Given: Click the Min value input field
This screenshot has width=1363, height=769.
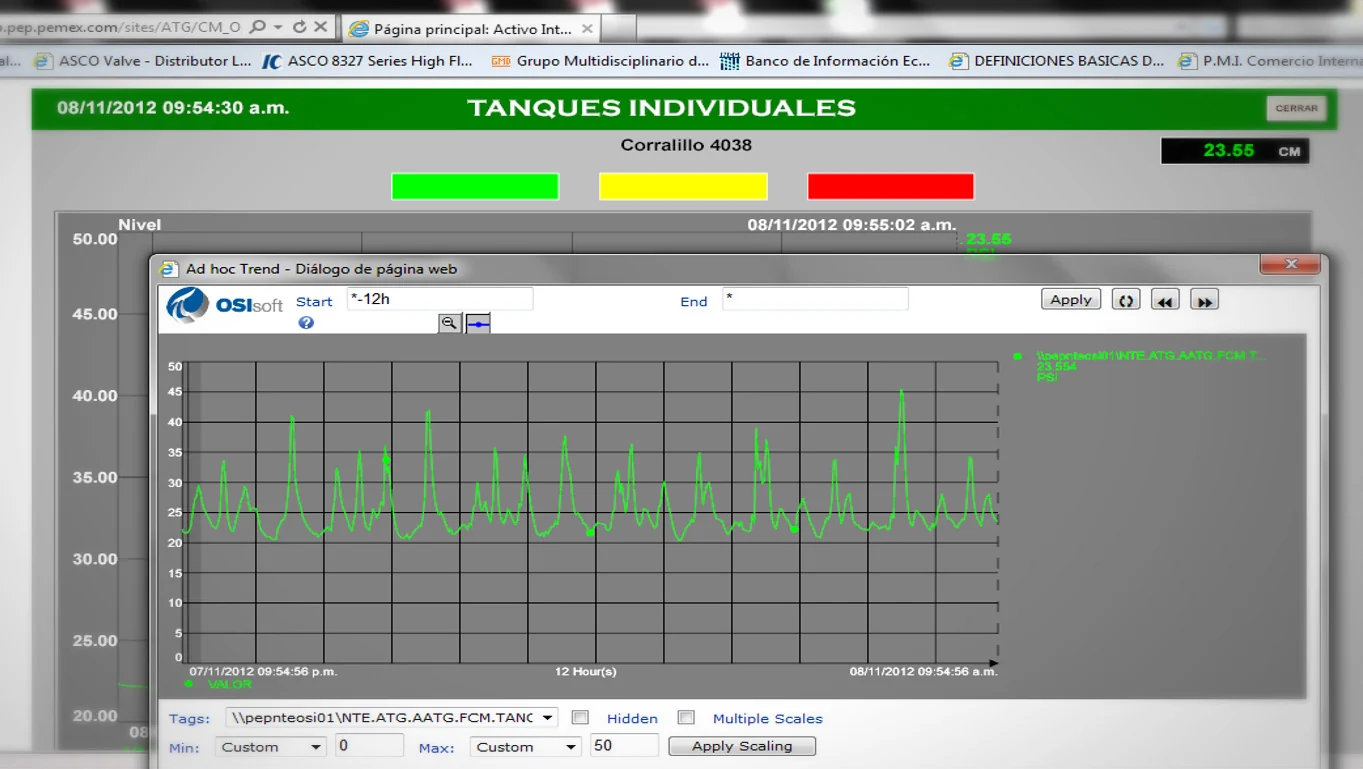Looking at the screenshot, I should tap(369, 746).
